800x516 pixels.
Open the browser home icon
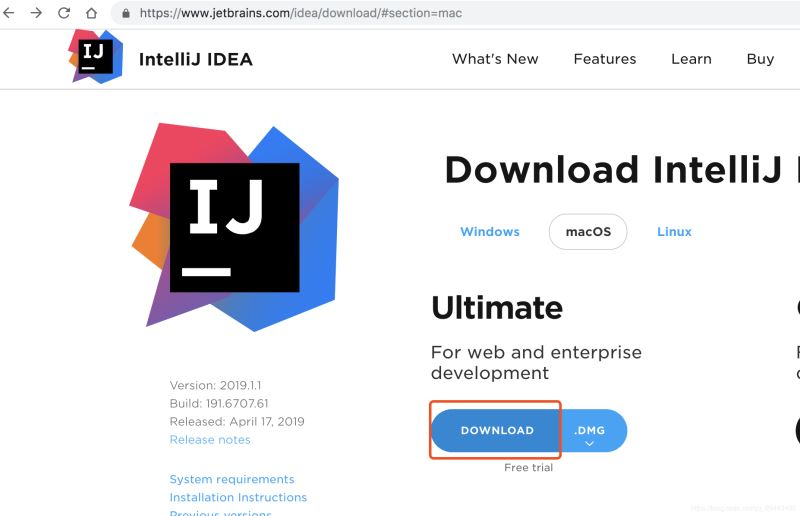coord(91,12)
